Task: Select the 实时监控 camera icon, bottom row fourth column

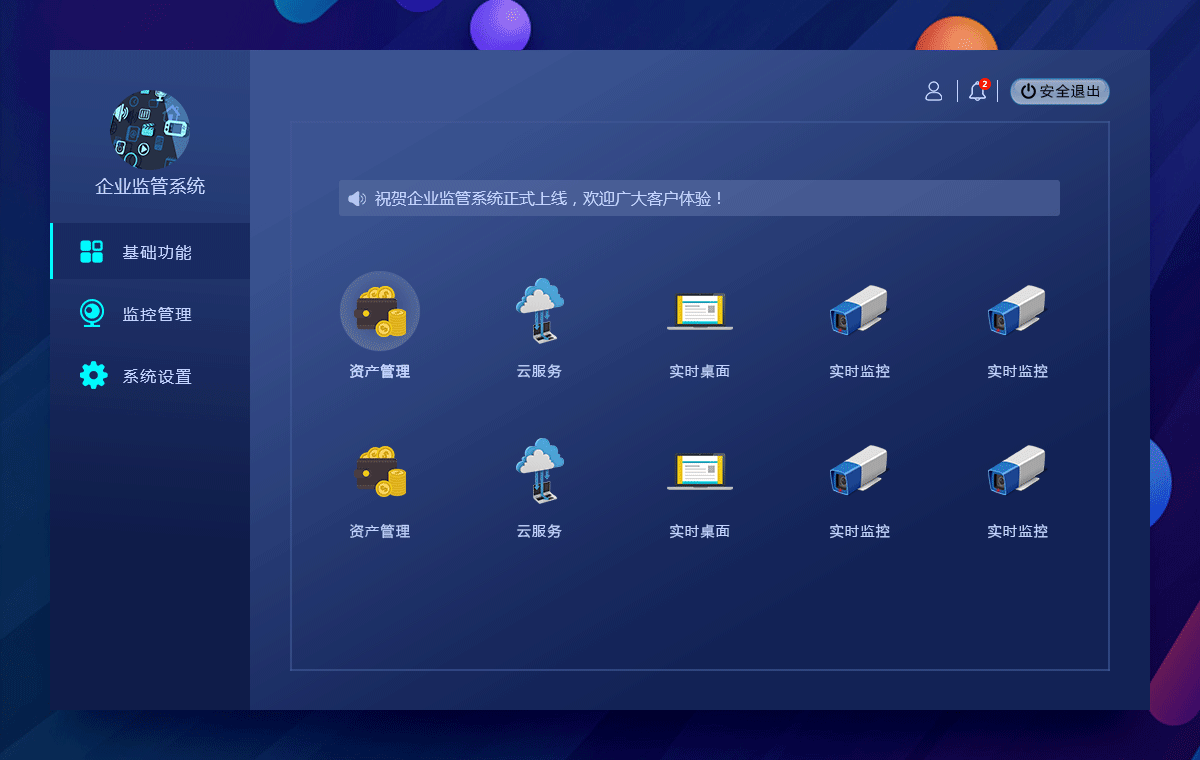Action: [x=859, y=470]
